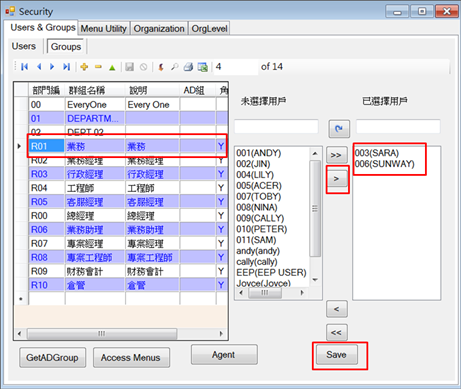Click the refresh undo icon in toolbar
The width and height of the screenshot is (461, 389).
click(161, 67)
